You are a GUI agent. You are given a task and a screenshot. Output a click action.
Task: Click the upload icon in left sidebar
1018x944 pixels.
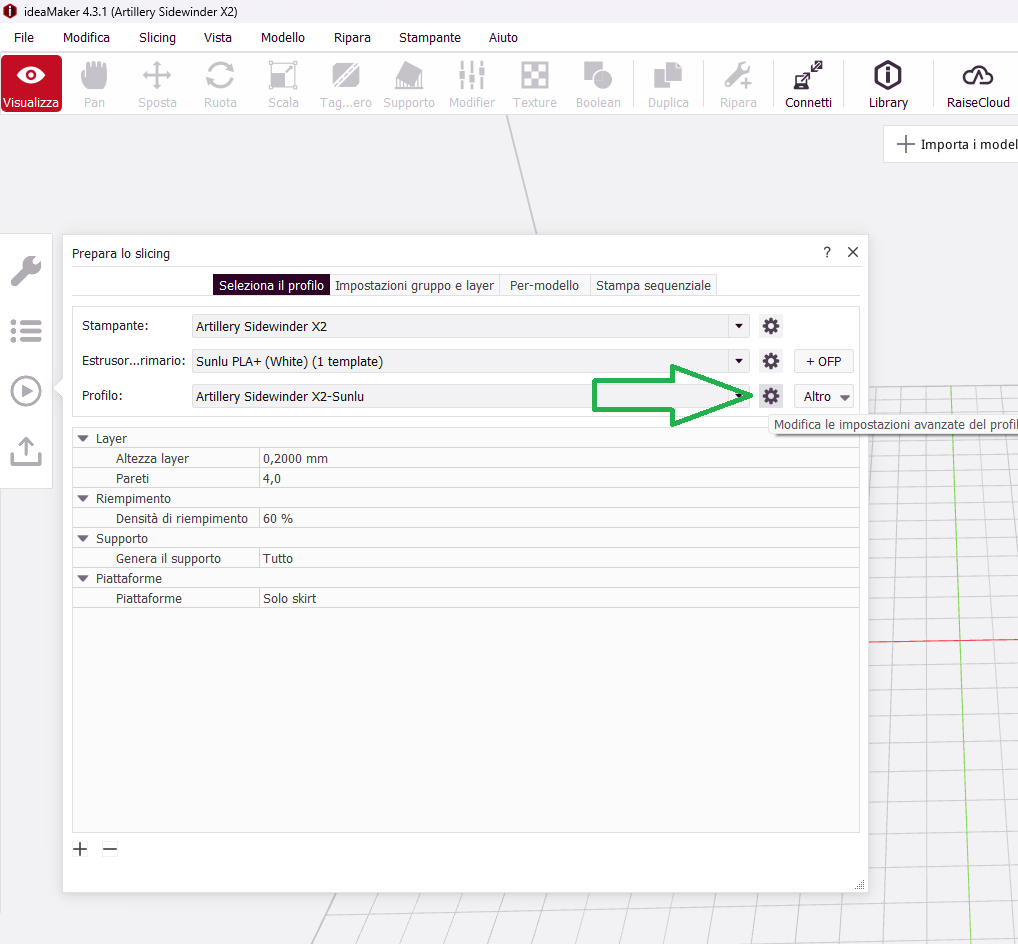(26, 451)
